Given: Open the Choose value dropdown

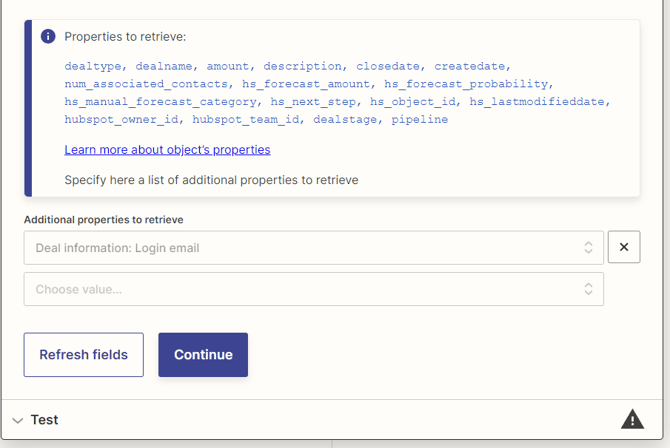Looking at the screenshot, I should (300, 289).
